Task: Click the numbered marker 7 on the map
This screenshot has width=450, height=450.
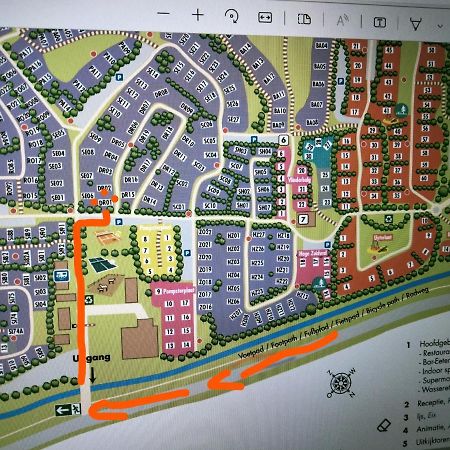Action: coord(303,219)
